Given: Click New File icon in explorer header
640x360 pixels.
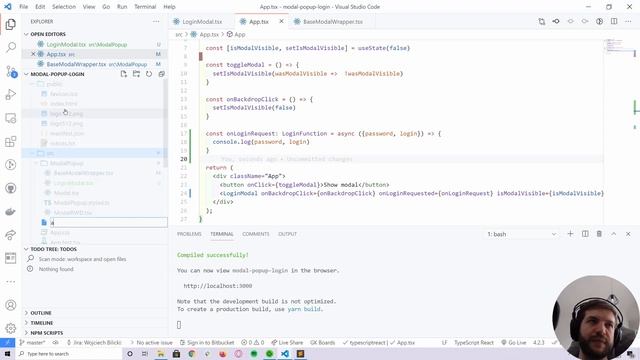Looking at the screenshot, I should (124, 74).
